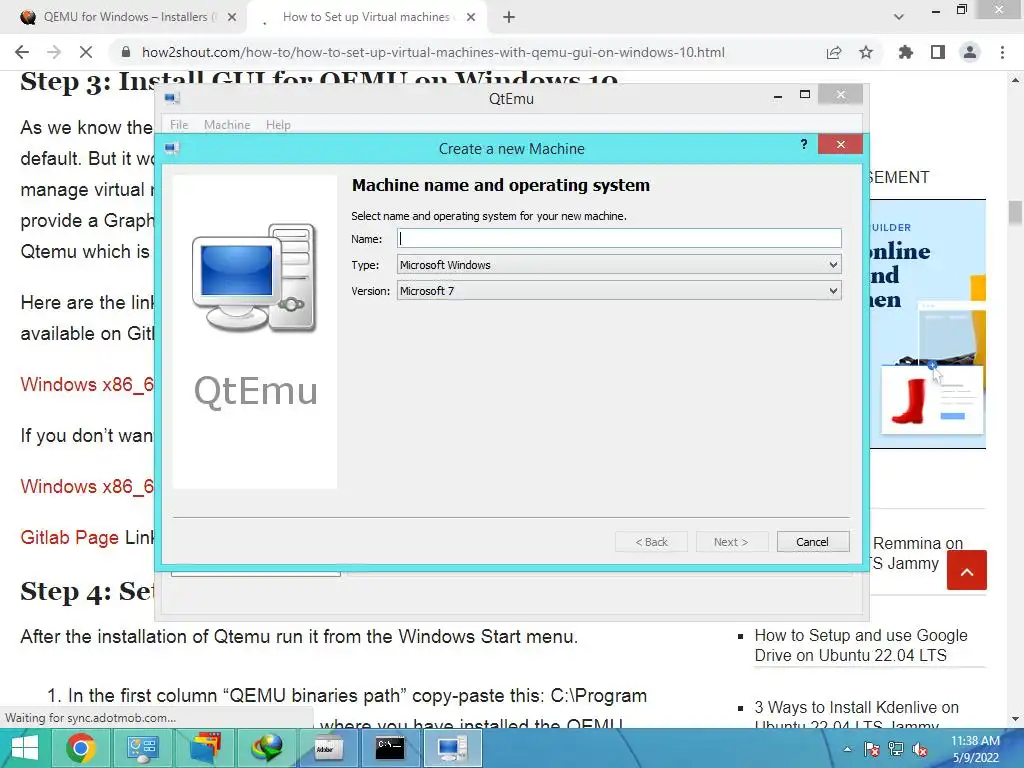Click the share page icon in address bar
The width and height of the screenshot is (1024, 768).
(x=834, y=52)
